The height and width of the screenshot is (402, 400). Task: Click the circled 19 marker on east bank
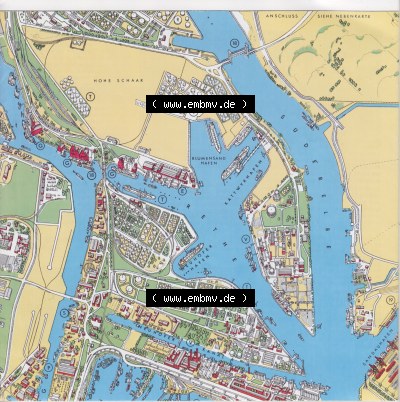coord(391,300)
